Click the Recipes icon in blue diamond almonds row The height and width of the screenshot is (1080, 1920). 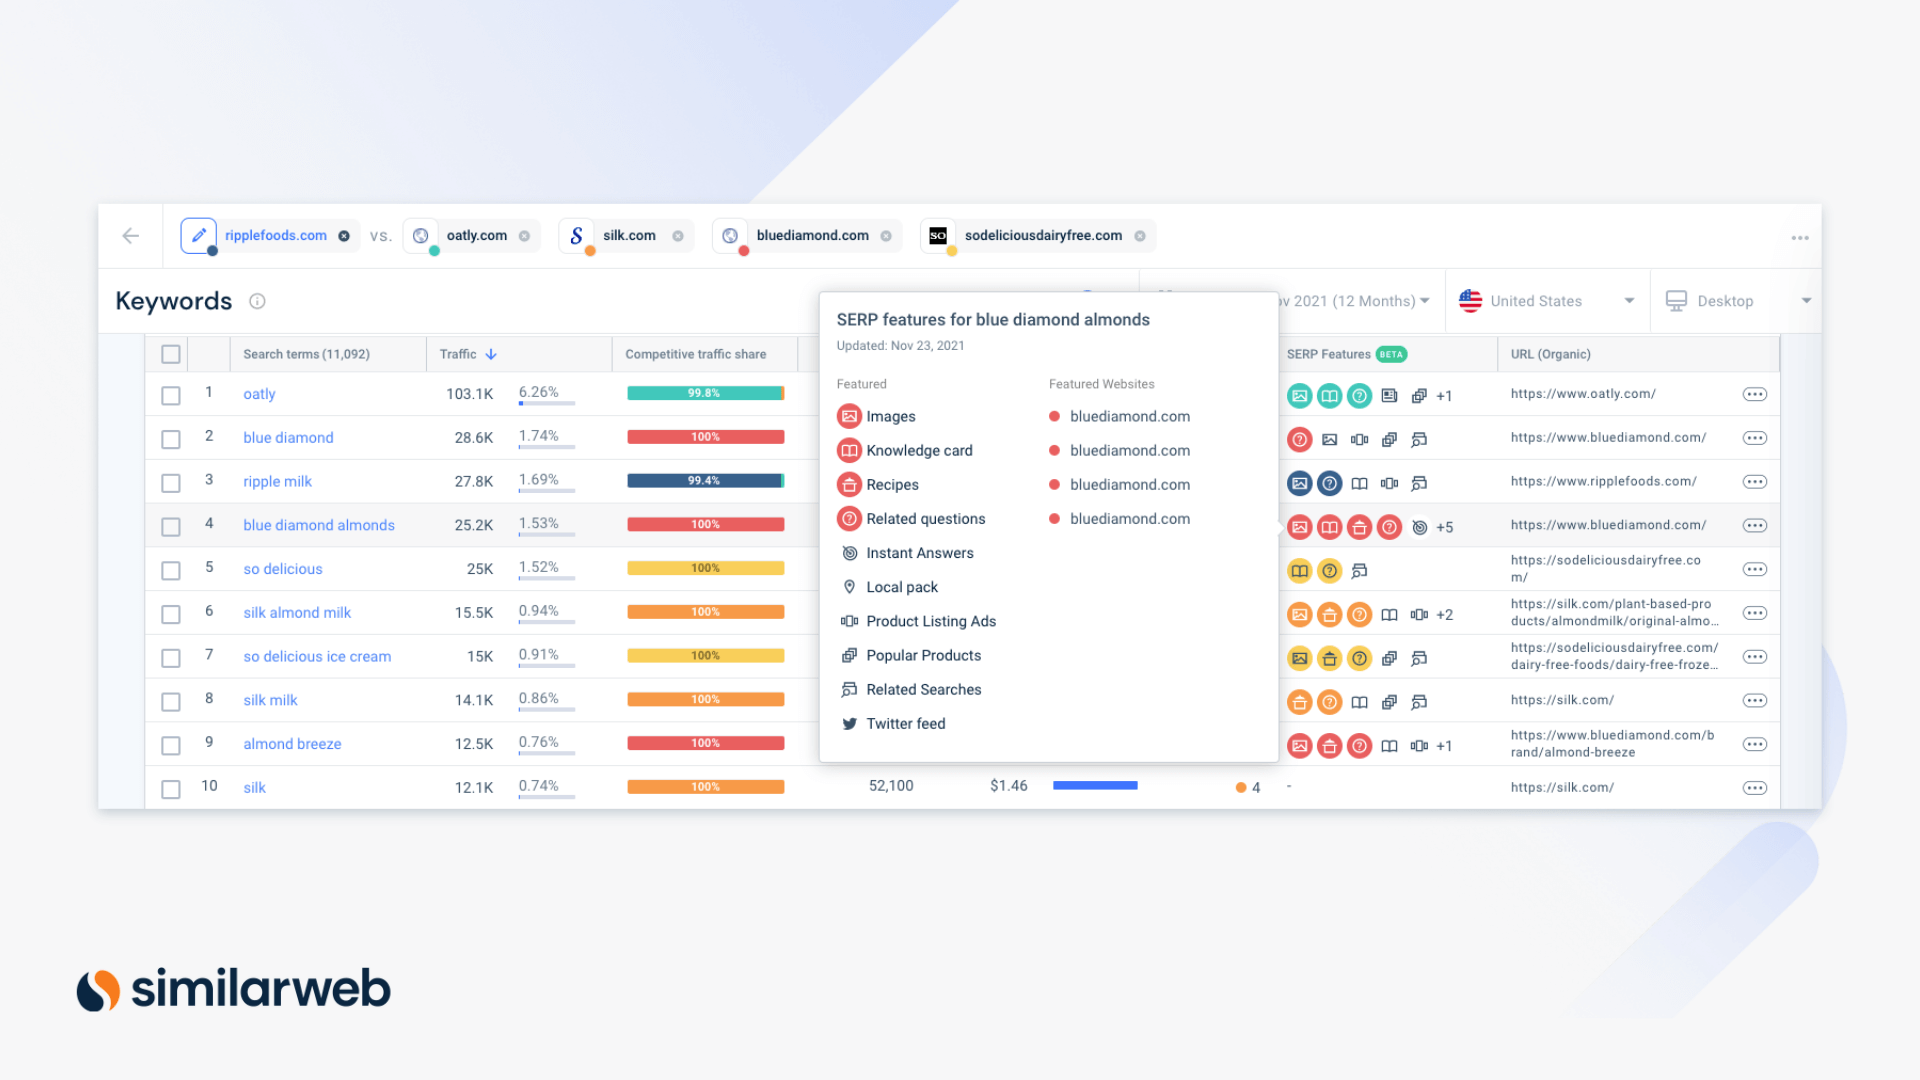(x=1359, y=527)
